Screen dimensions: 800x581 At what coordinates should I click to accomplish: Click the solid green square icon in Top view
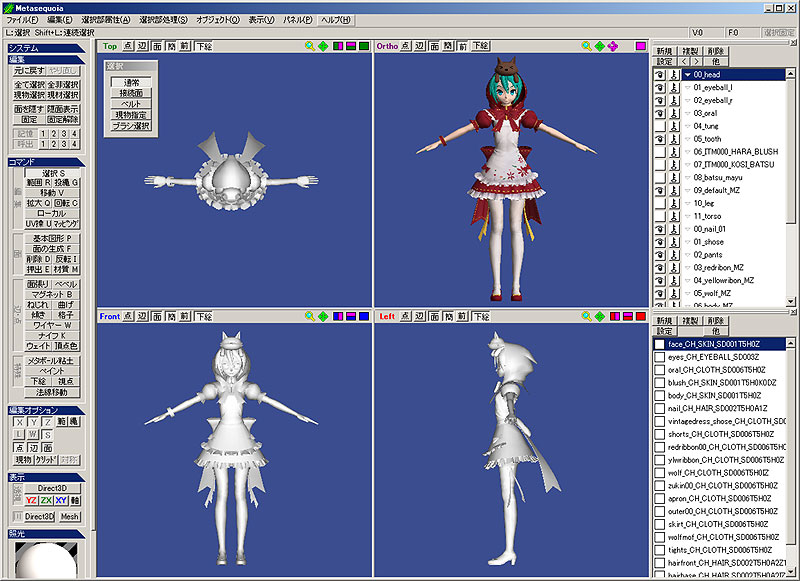(x=364, y=46)
